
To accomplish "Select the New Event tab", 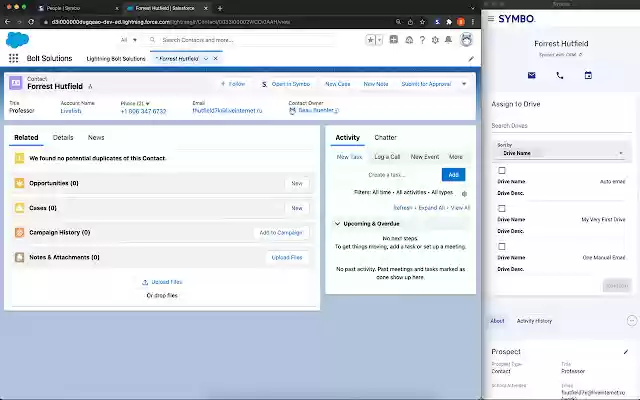I will point(424,157).
